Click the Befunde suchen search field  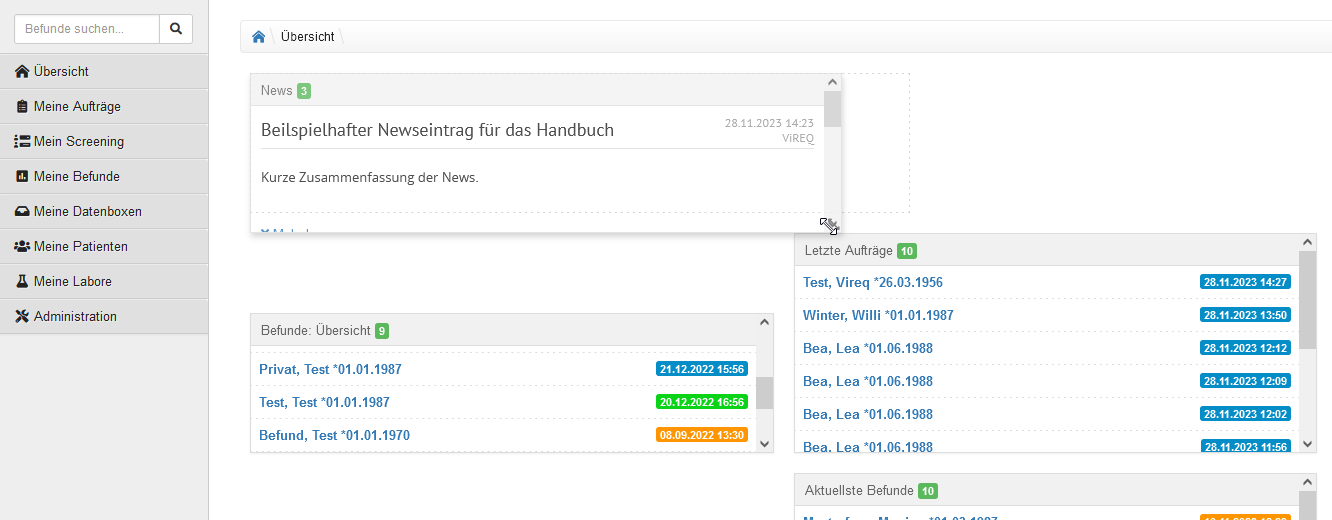(87, 29)
